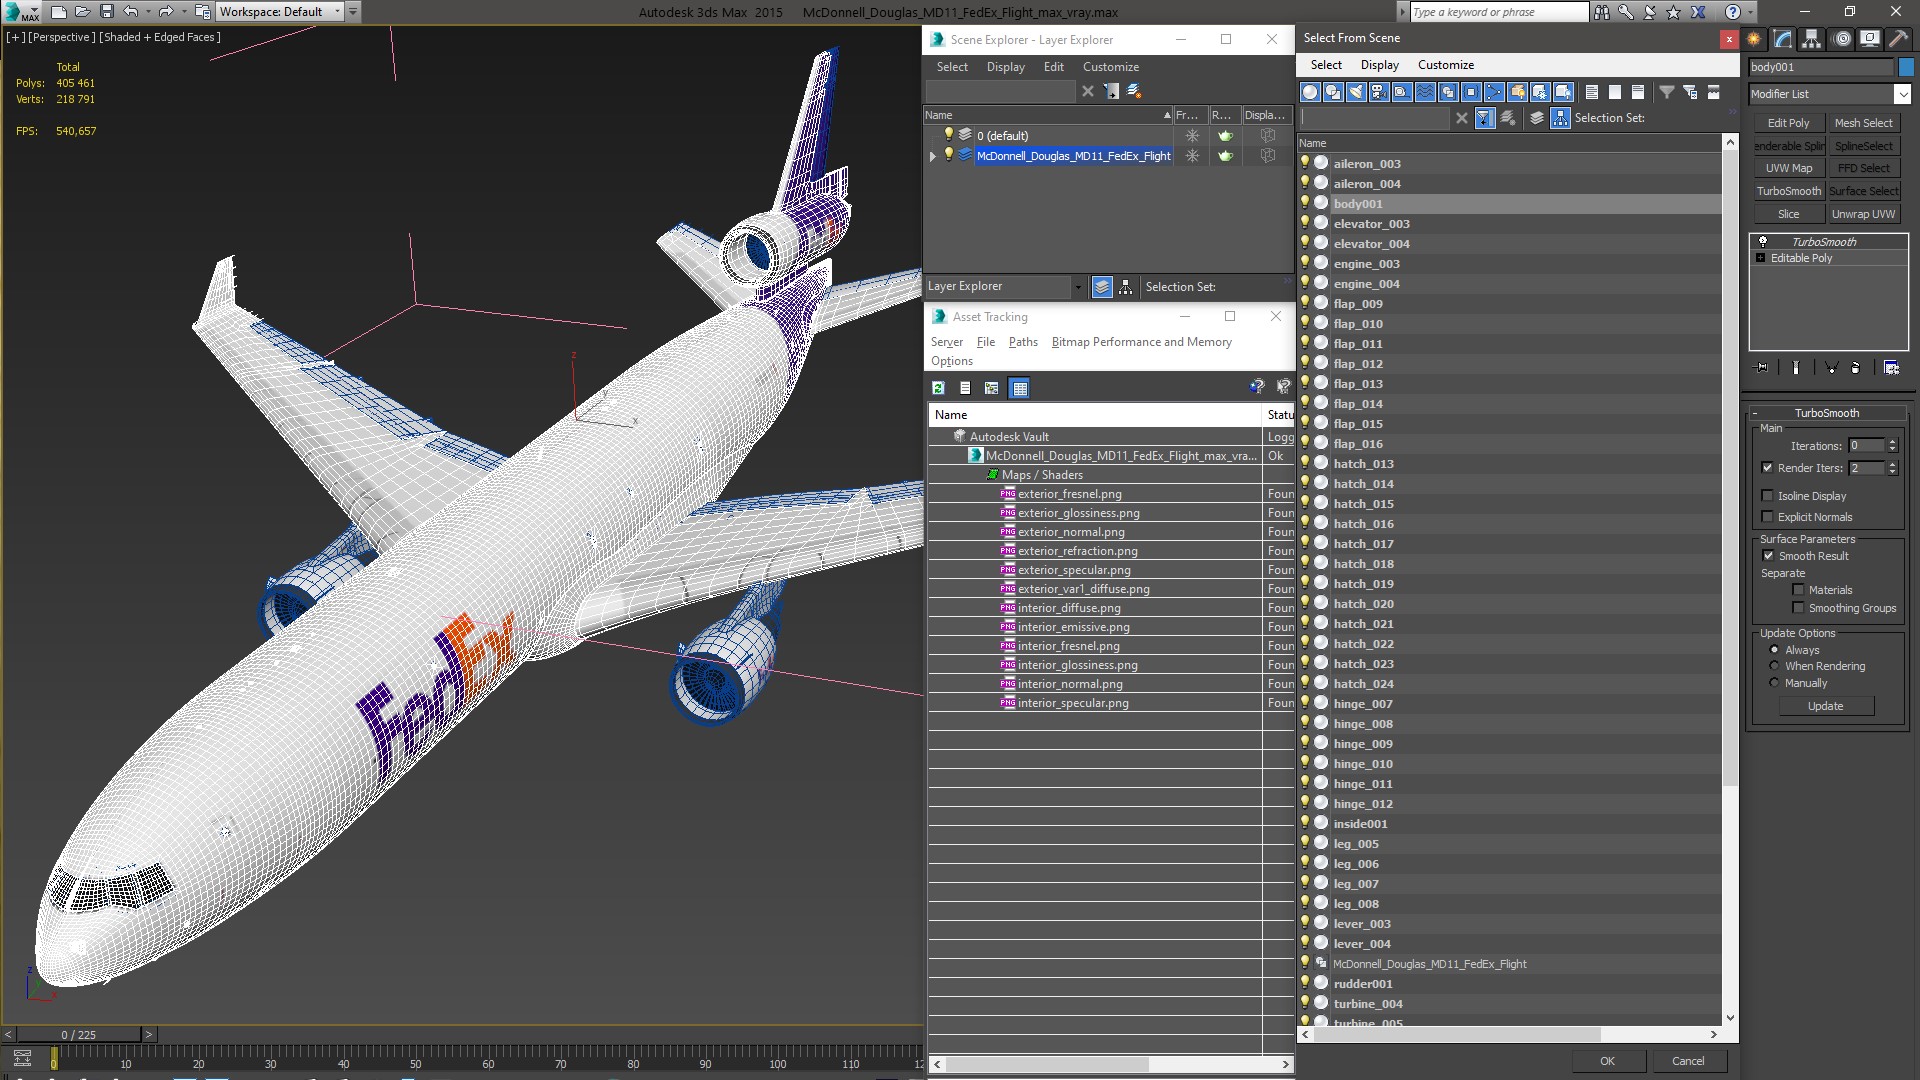Open the Create command panel tab

click(1754, 39)
